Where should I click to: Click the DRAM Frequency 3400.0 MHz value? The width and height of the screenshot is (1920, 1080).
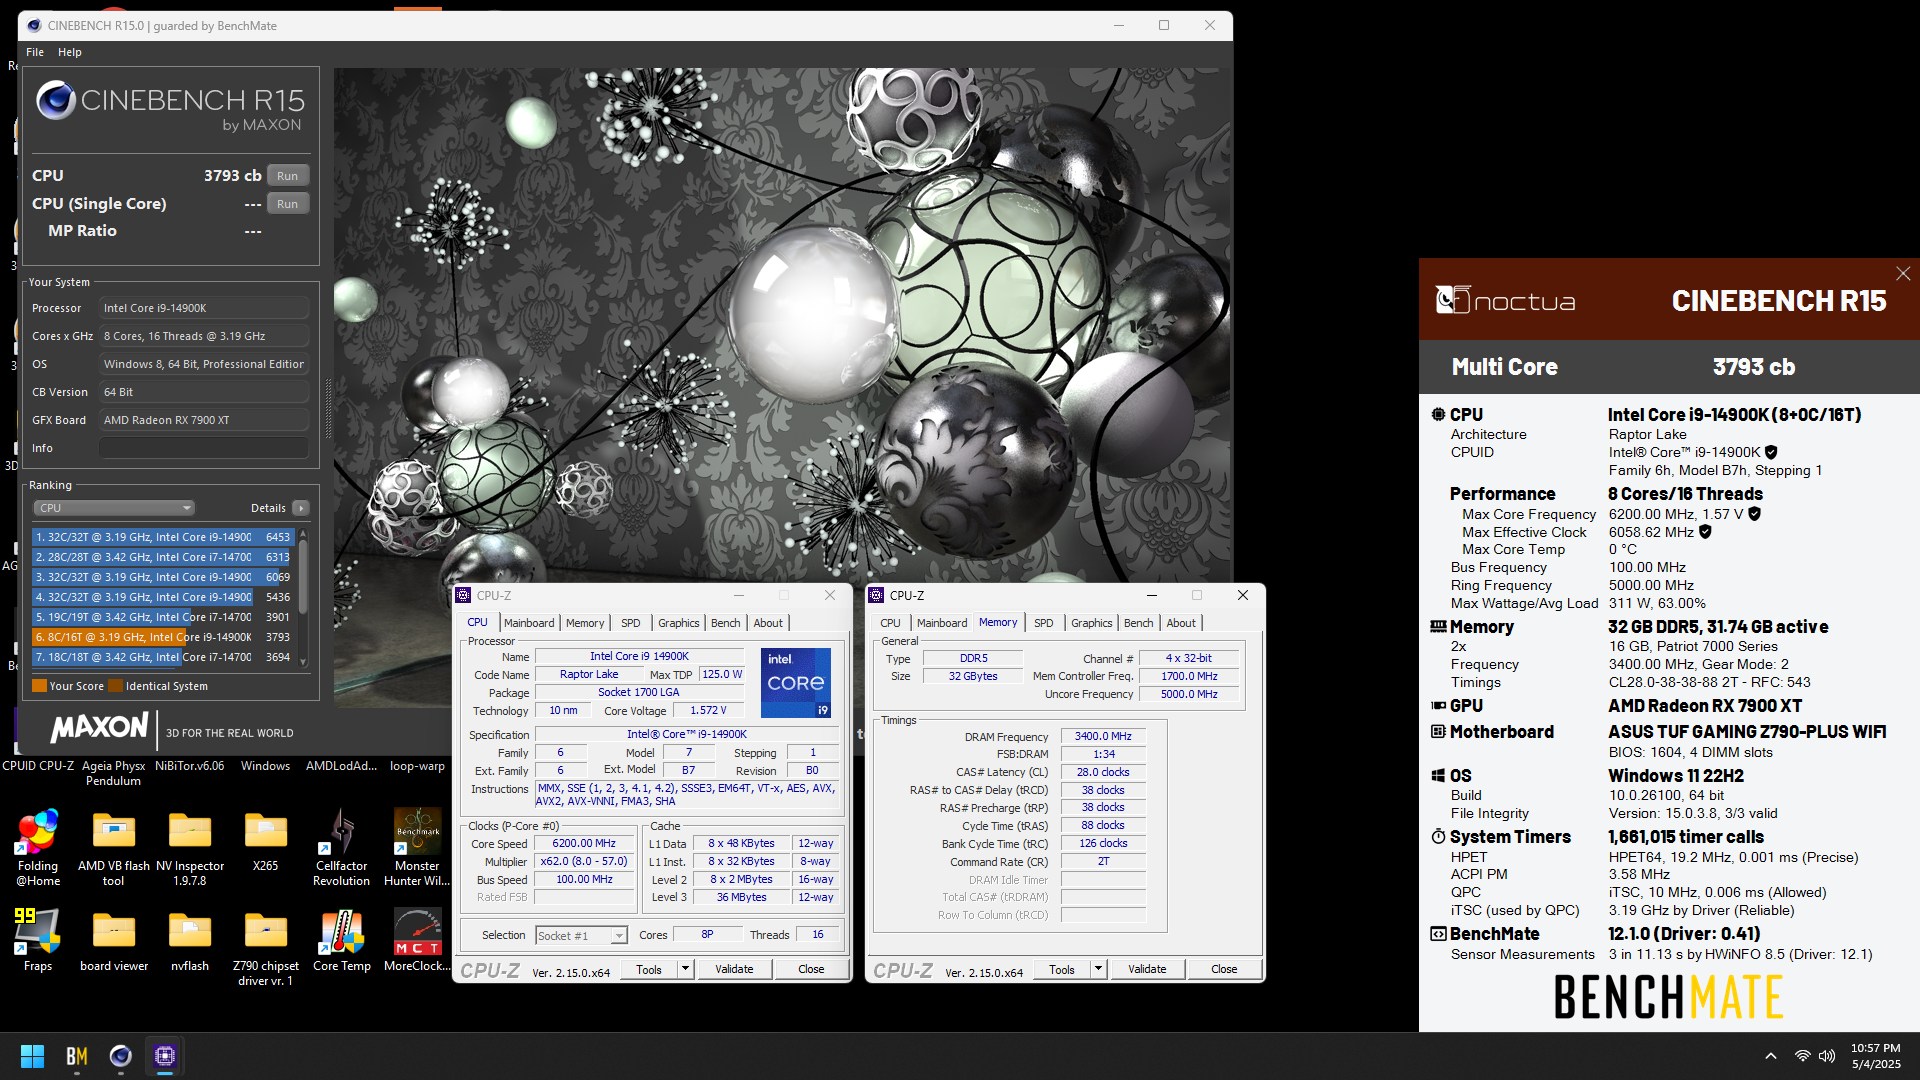click(x=1103, y=736)
